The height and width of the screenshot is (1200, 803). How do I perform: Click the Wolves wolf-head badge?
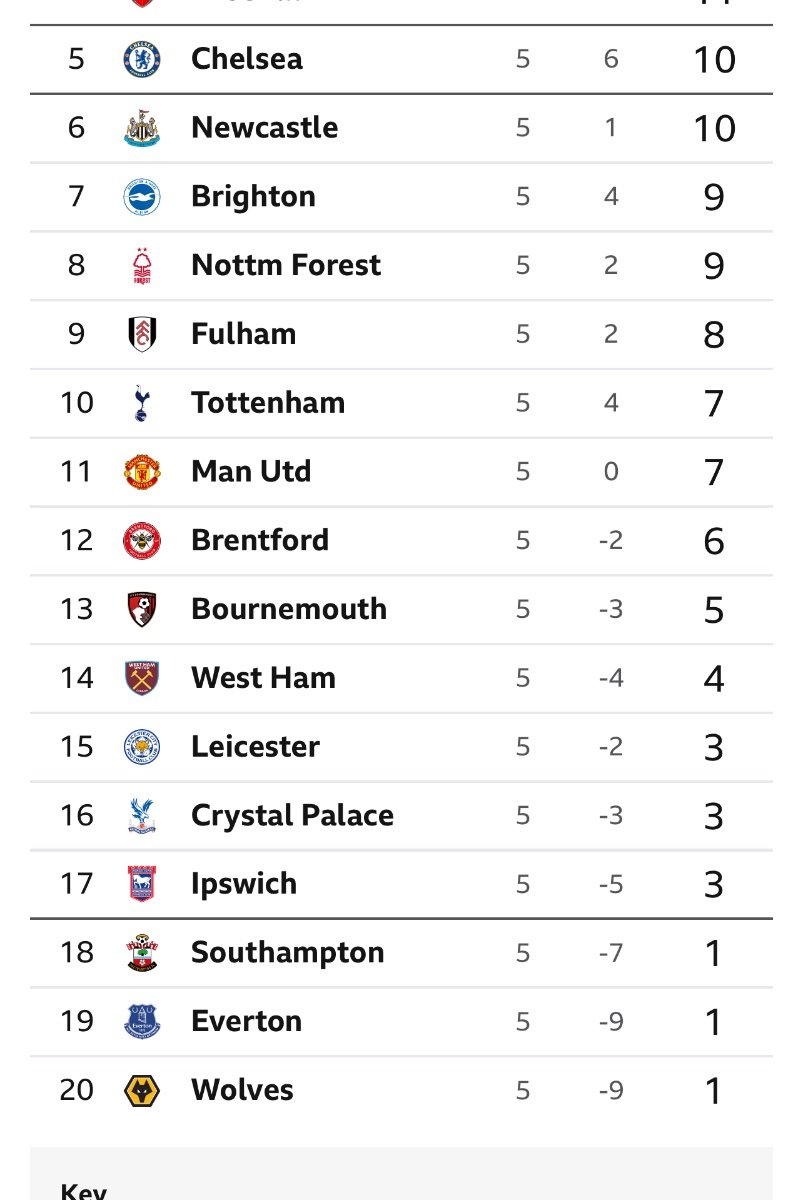[141, 1091]
